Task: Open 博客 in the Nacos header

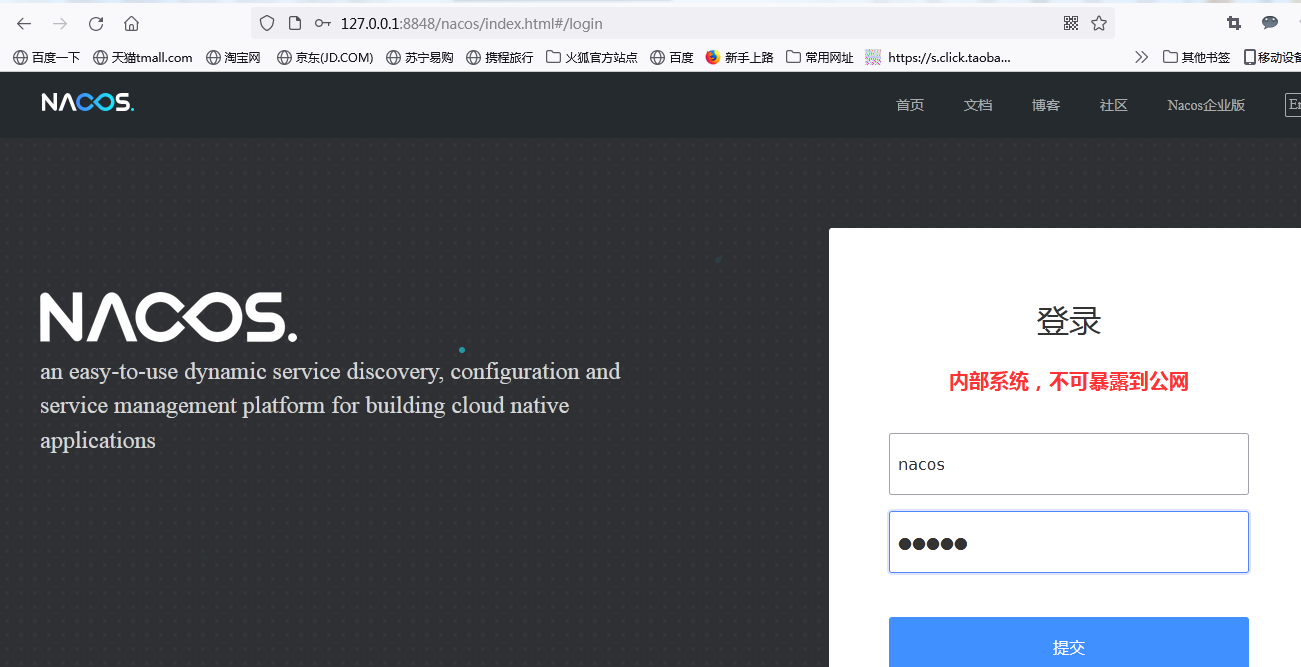Action: click(1046, 105)
